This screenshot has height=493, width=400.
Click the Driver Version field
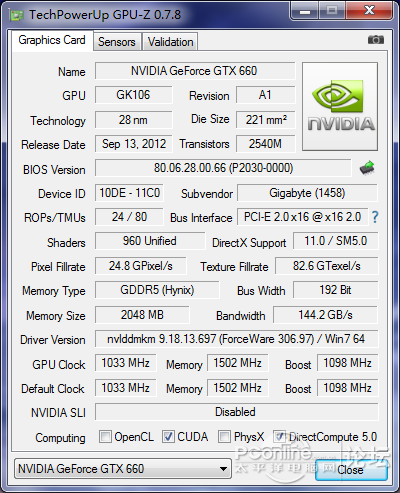click(236, 339)
